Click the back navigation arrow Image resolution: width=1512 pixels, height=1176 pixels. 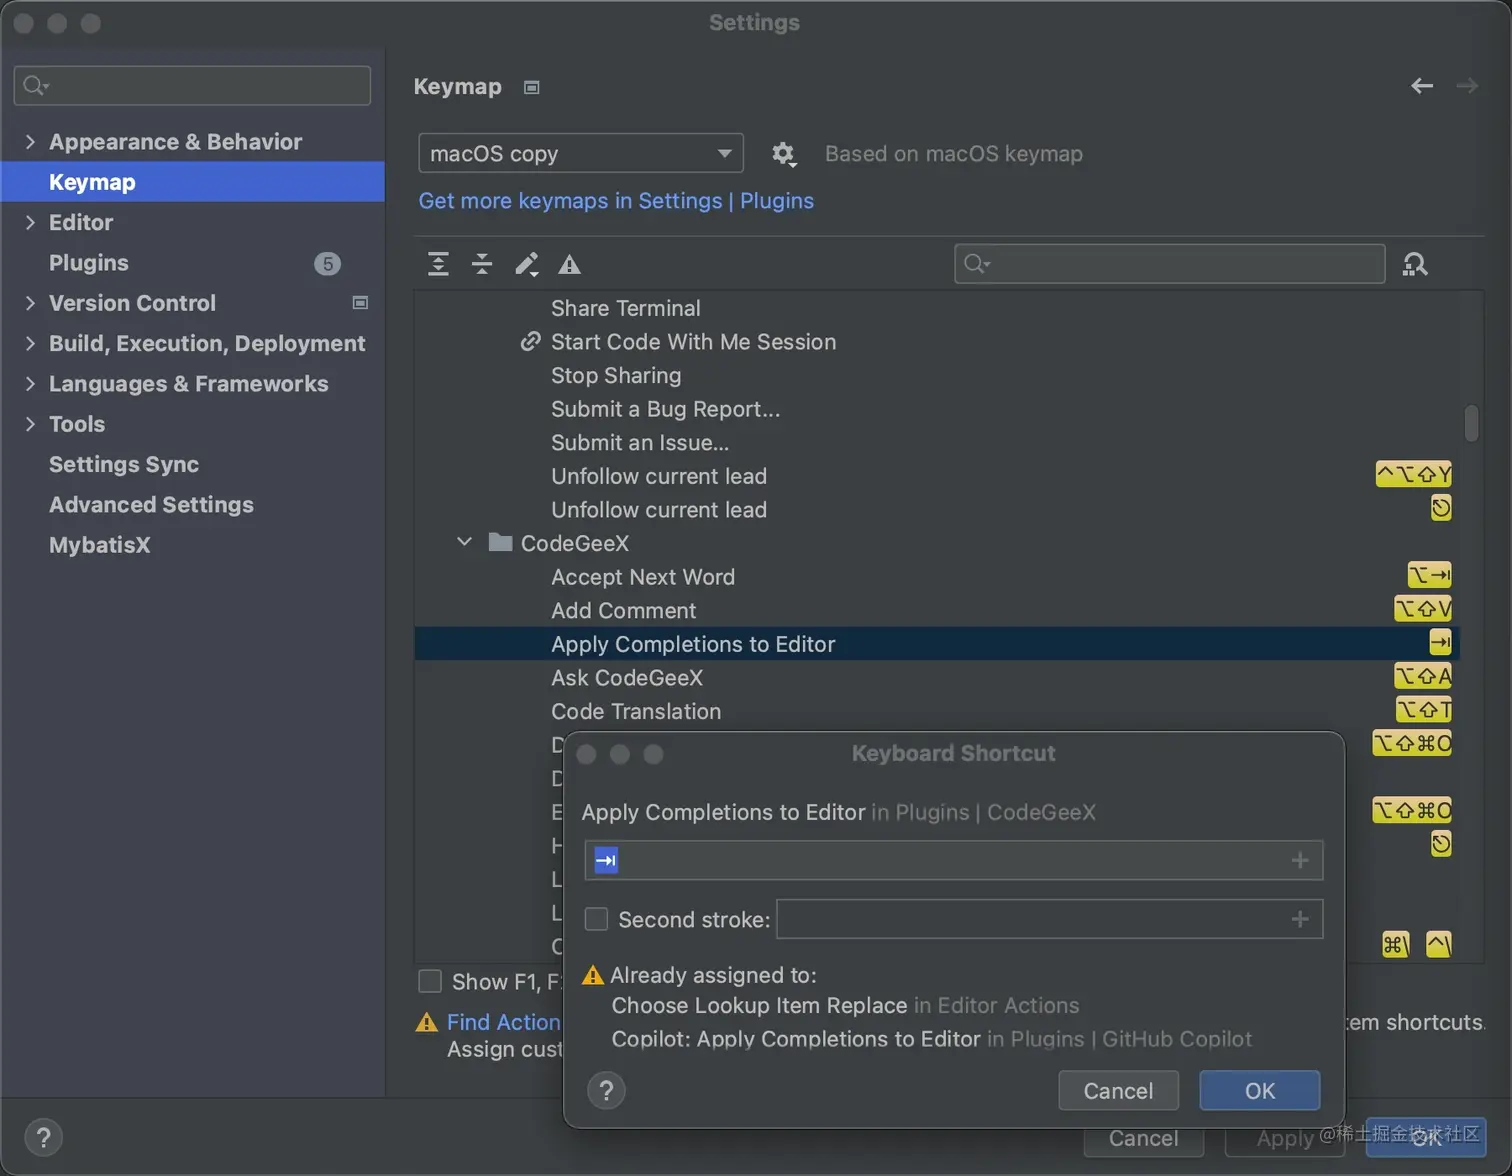click(1421, 86)
